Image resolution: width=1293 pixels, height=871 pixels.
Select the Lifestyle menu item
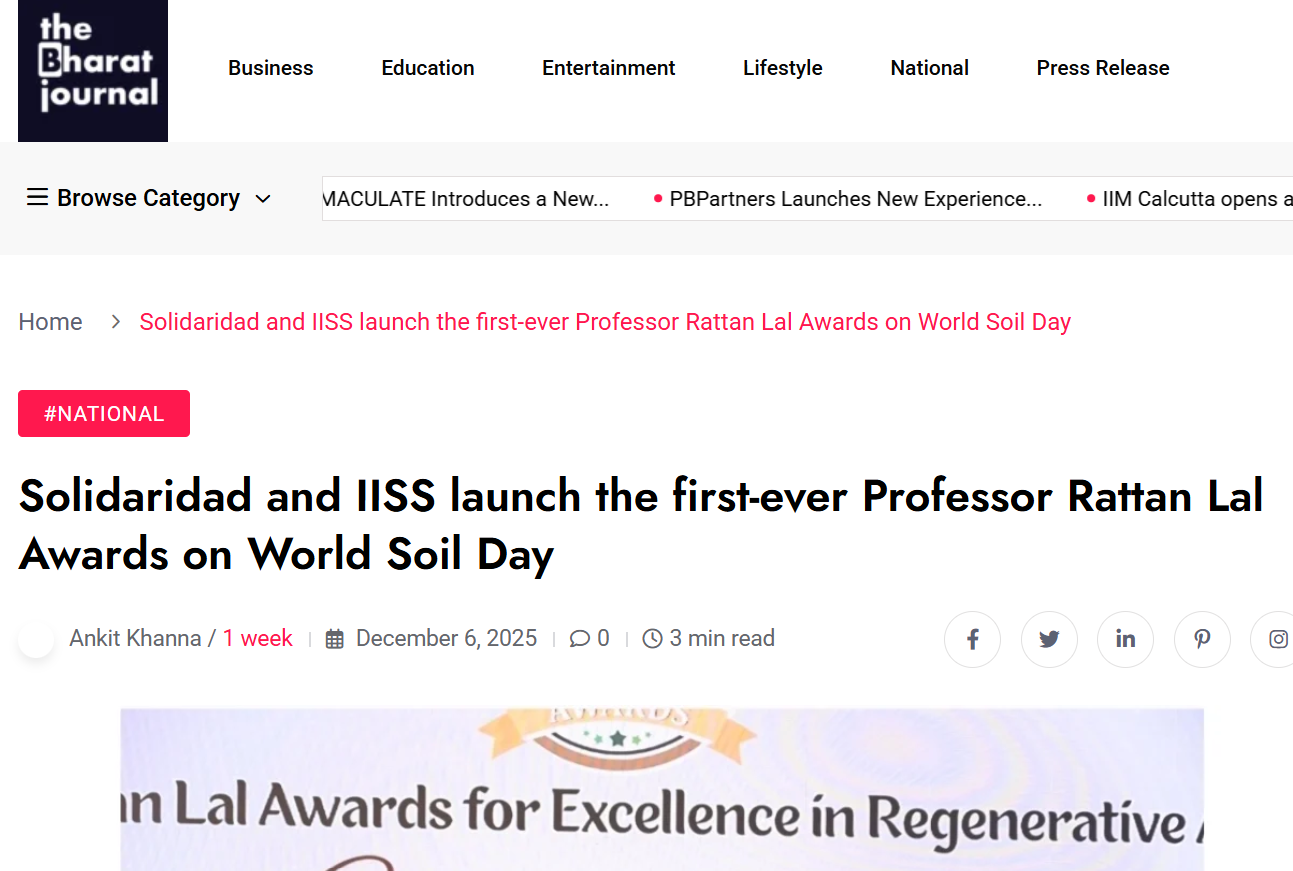point(782,68)
